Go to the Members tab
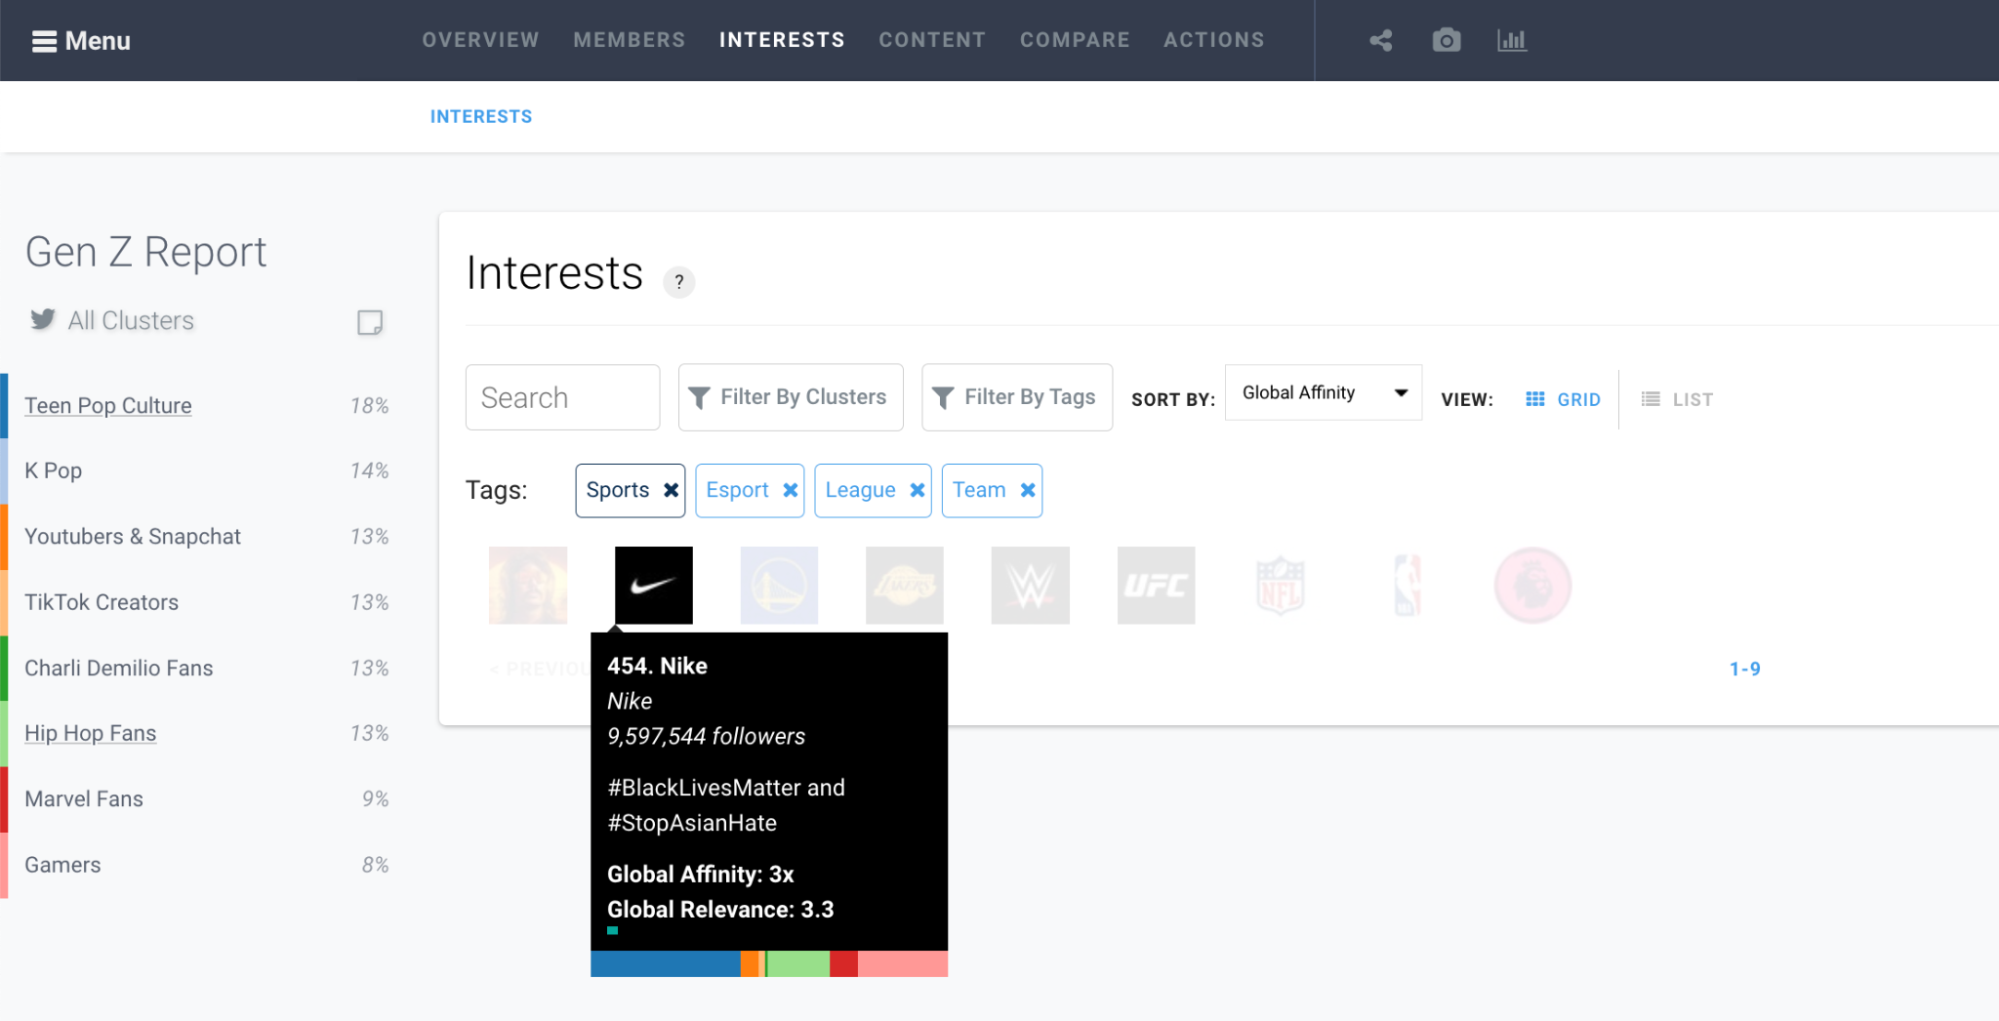Image resolution: width=1999 pixels, height=1021 pixels. (x=629, y=40)
